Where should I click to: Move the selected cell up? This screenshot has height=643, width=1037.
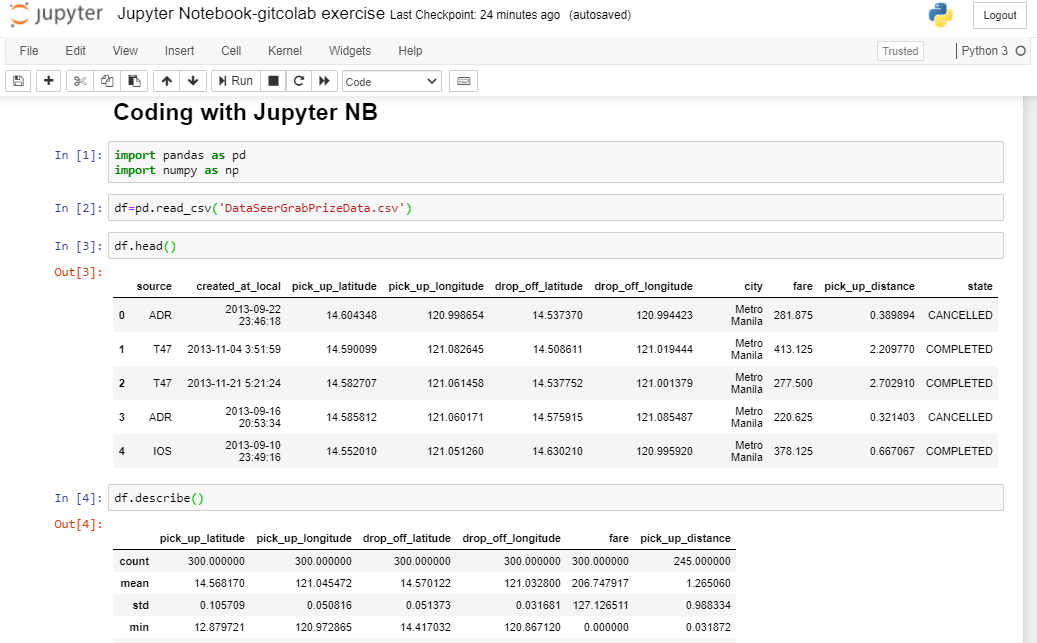tap(166, 81)
